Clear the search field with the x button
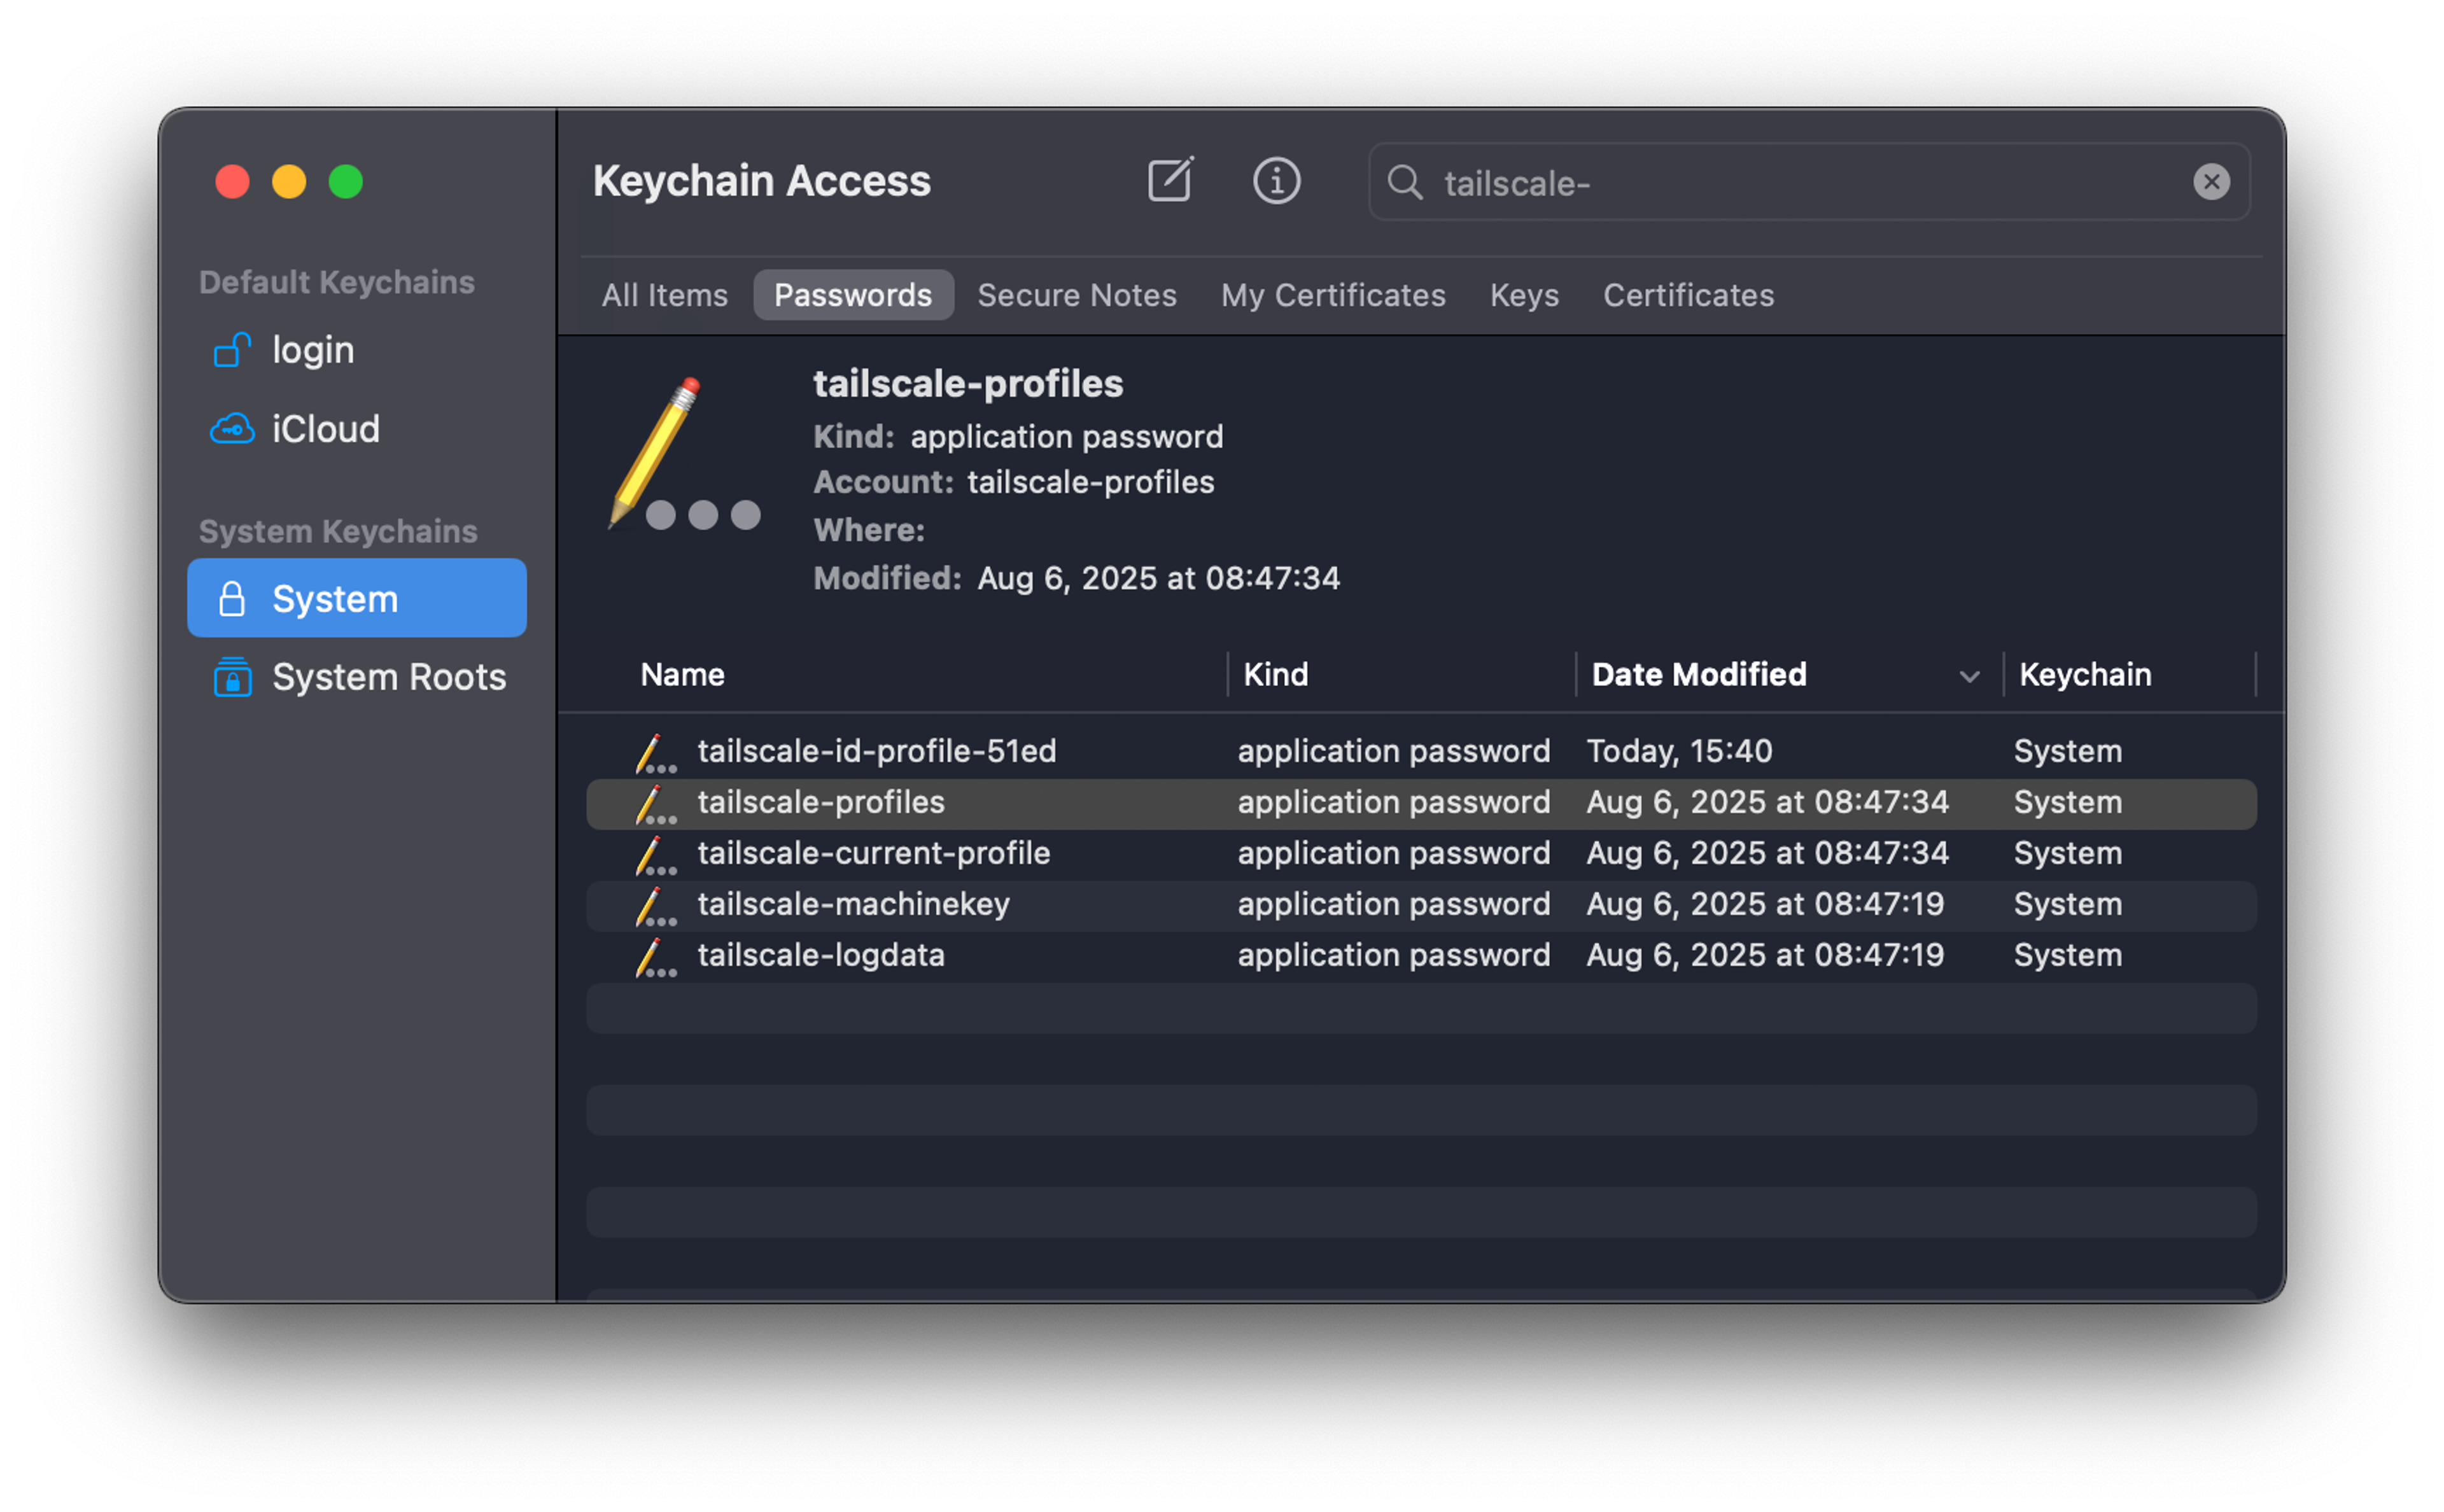This screenshot has height=1512, width=2444. pyautogui.click(x=2211, y=182)
